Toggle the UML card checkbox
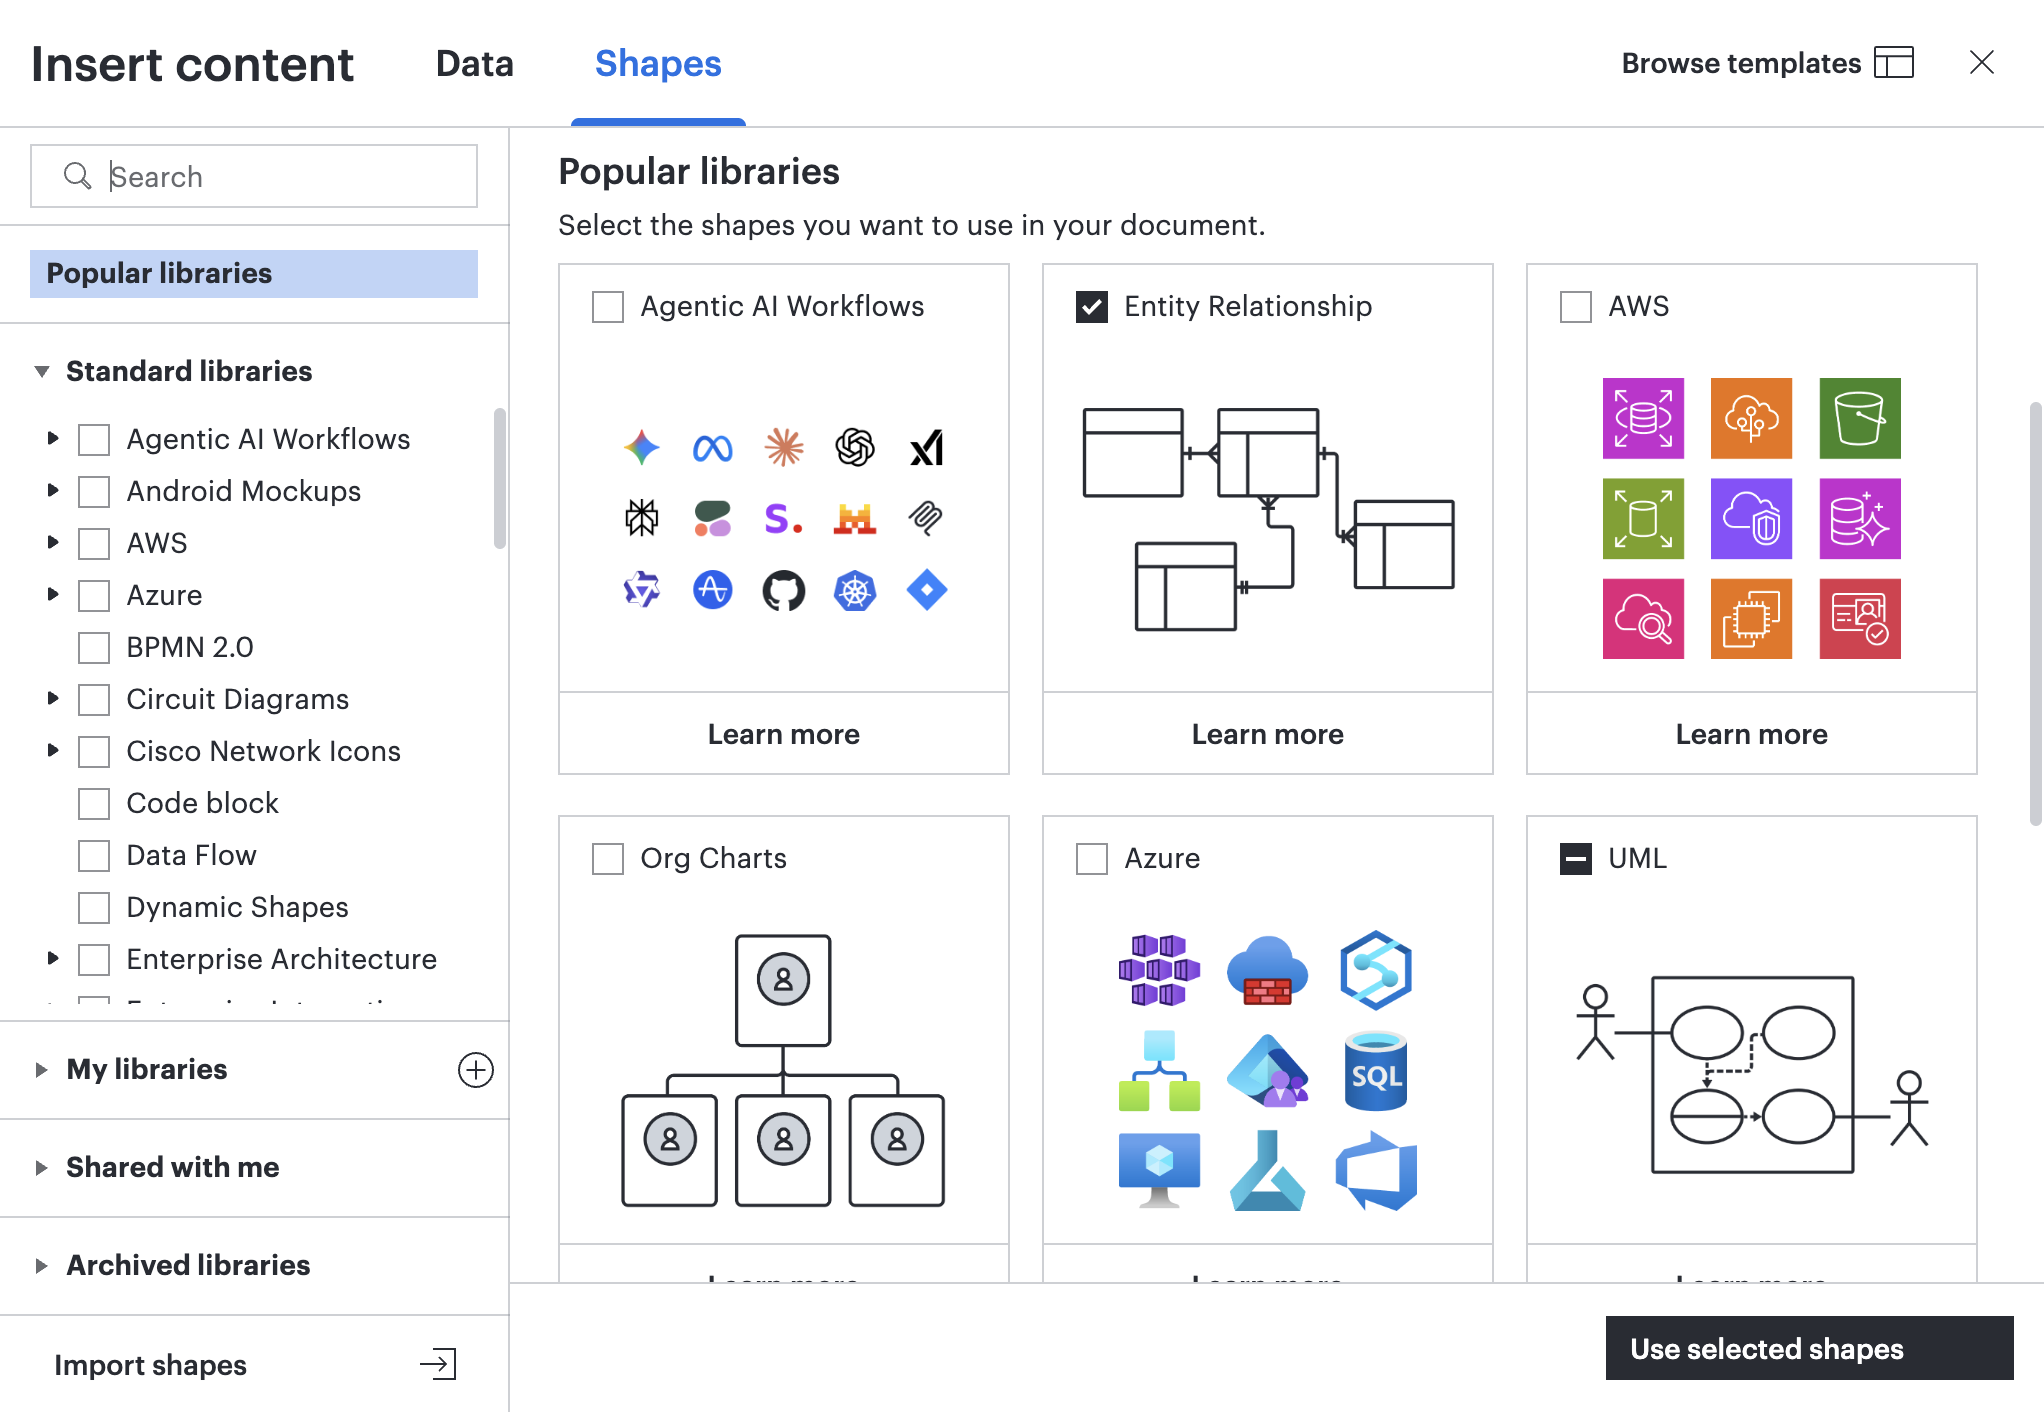This screenshot has height=1412, width=2044. (1576, 859)
